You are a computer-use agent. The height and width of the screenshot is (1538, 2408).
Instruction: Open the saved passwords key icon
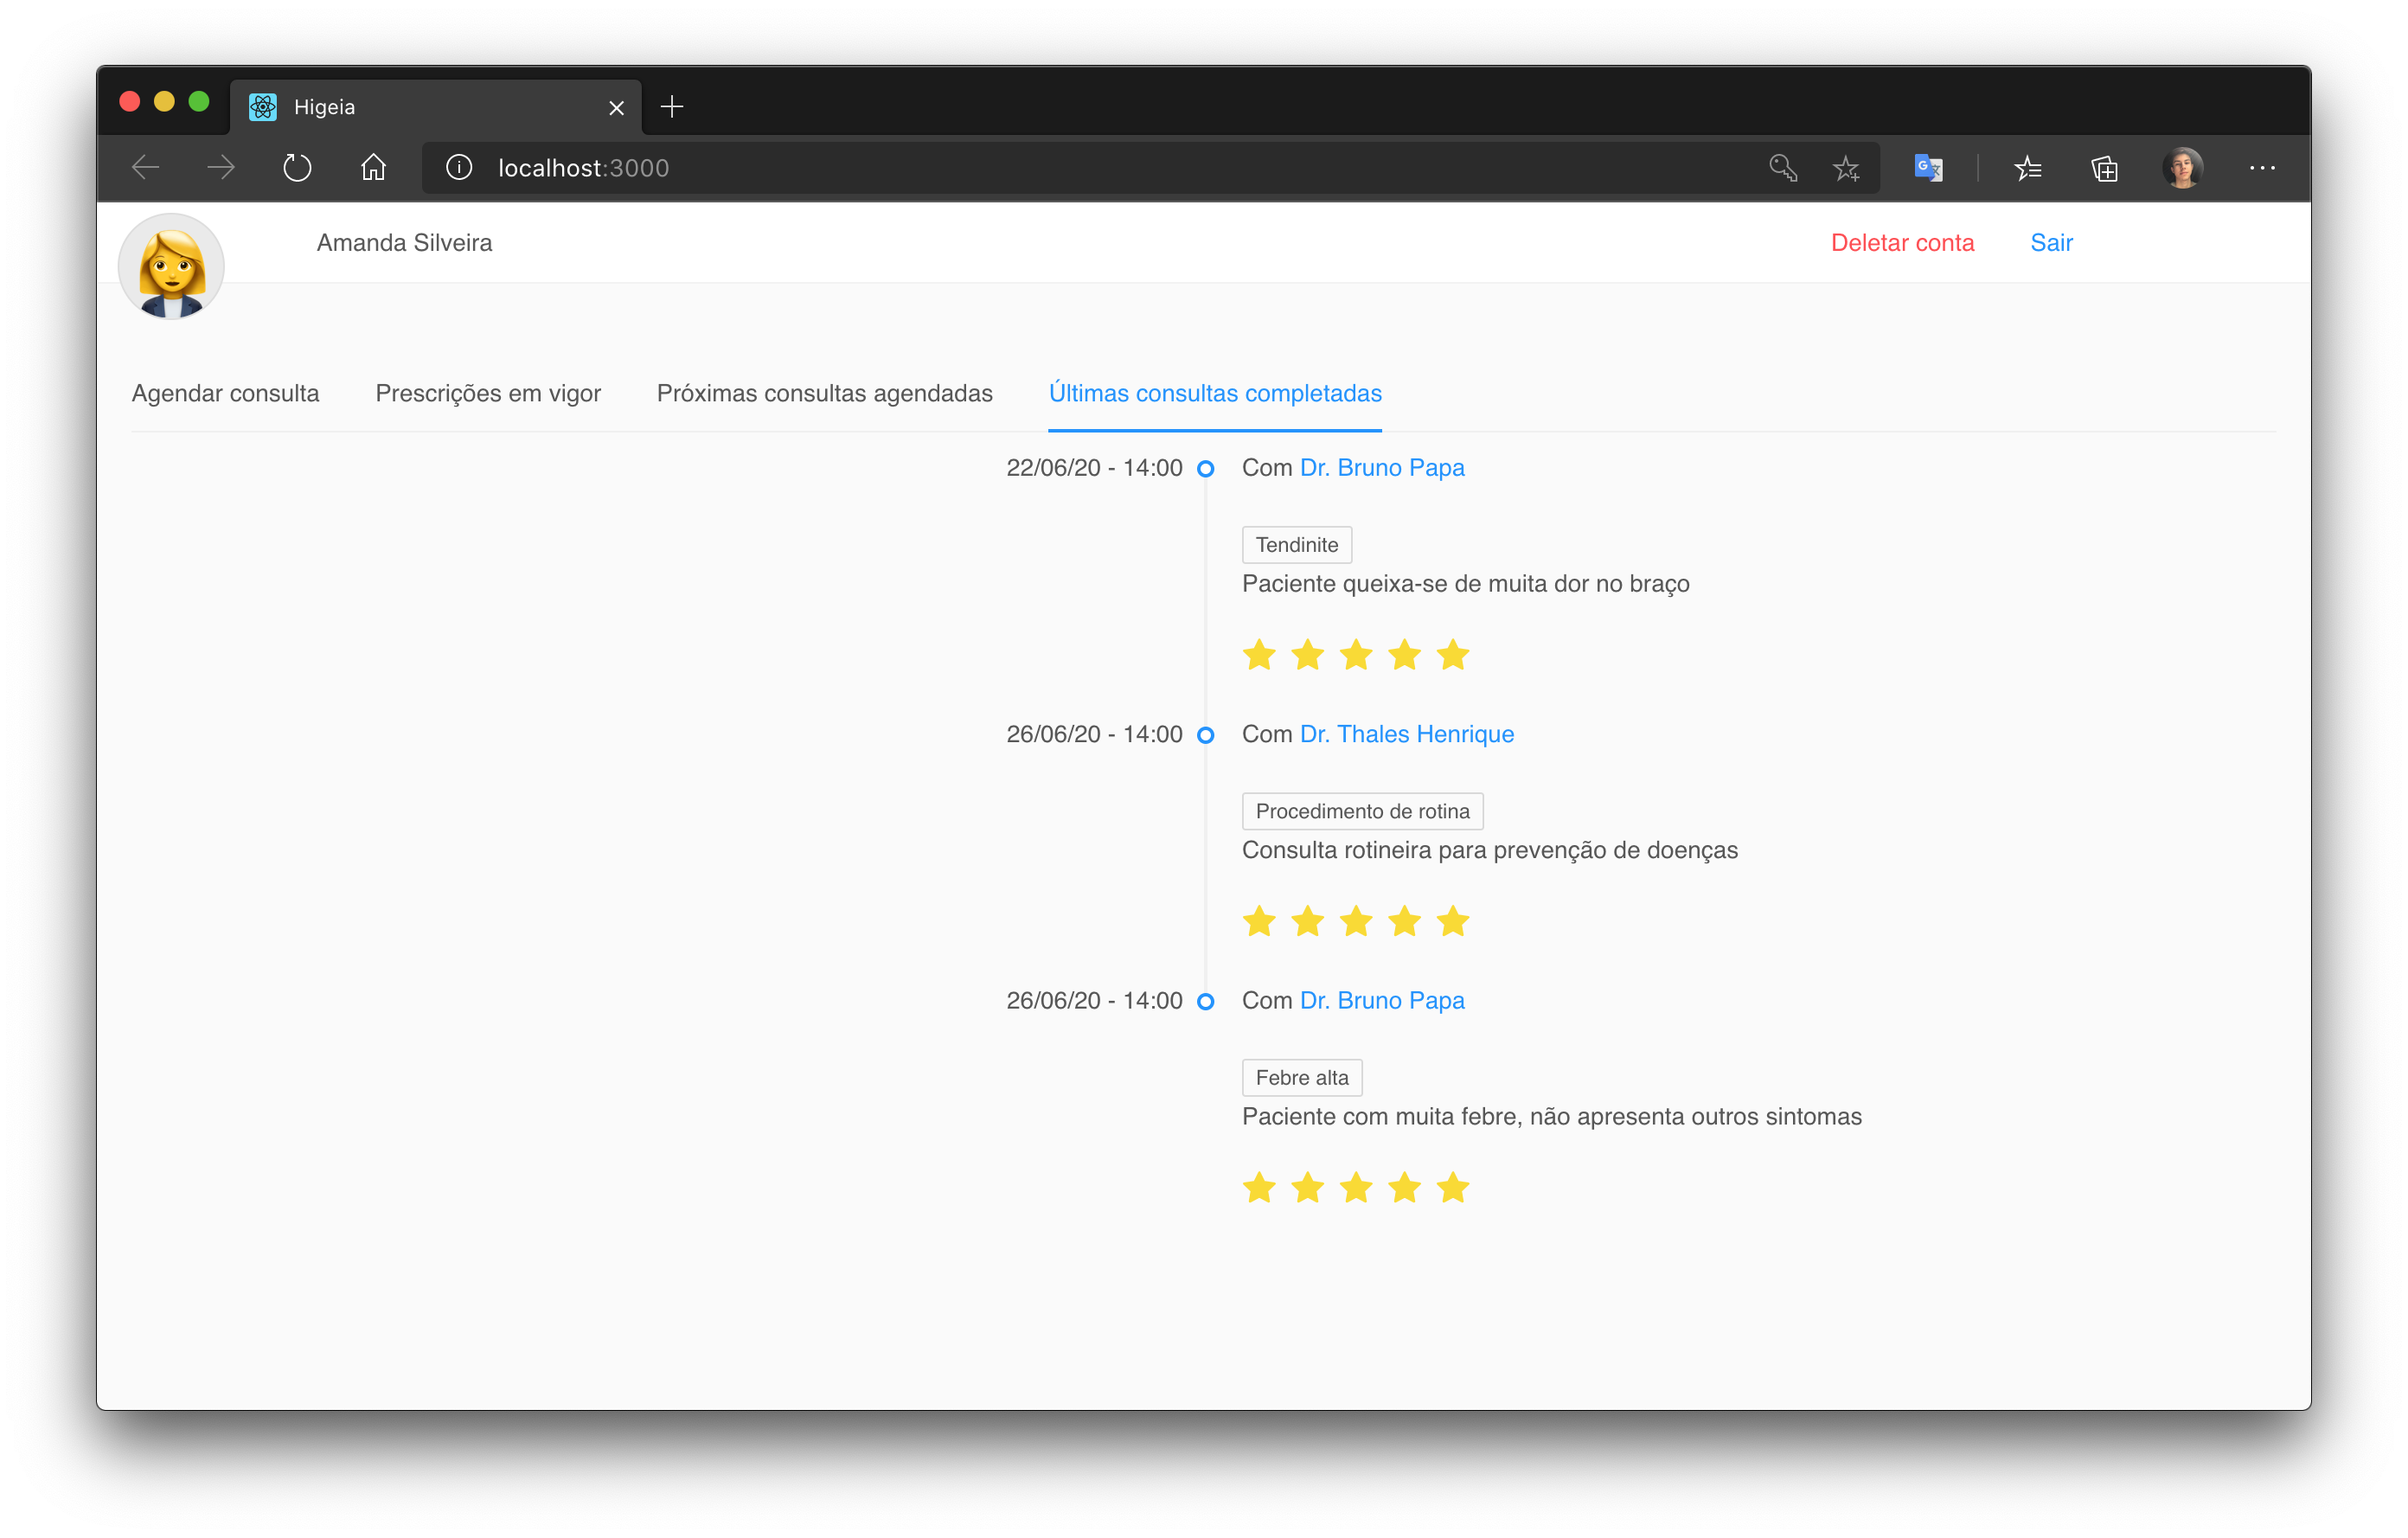coord(1782,167)
